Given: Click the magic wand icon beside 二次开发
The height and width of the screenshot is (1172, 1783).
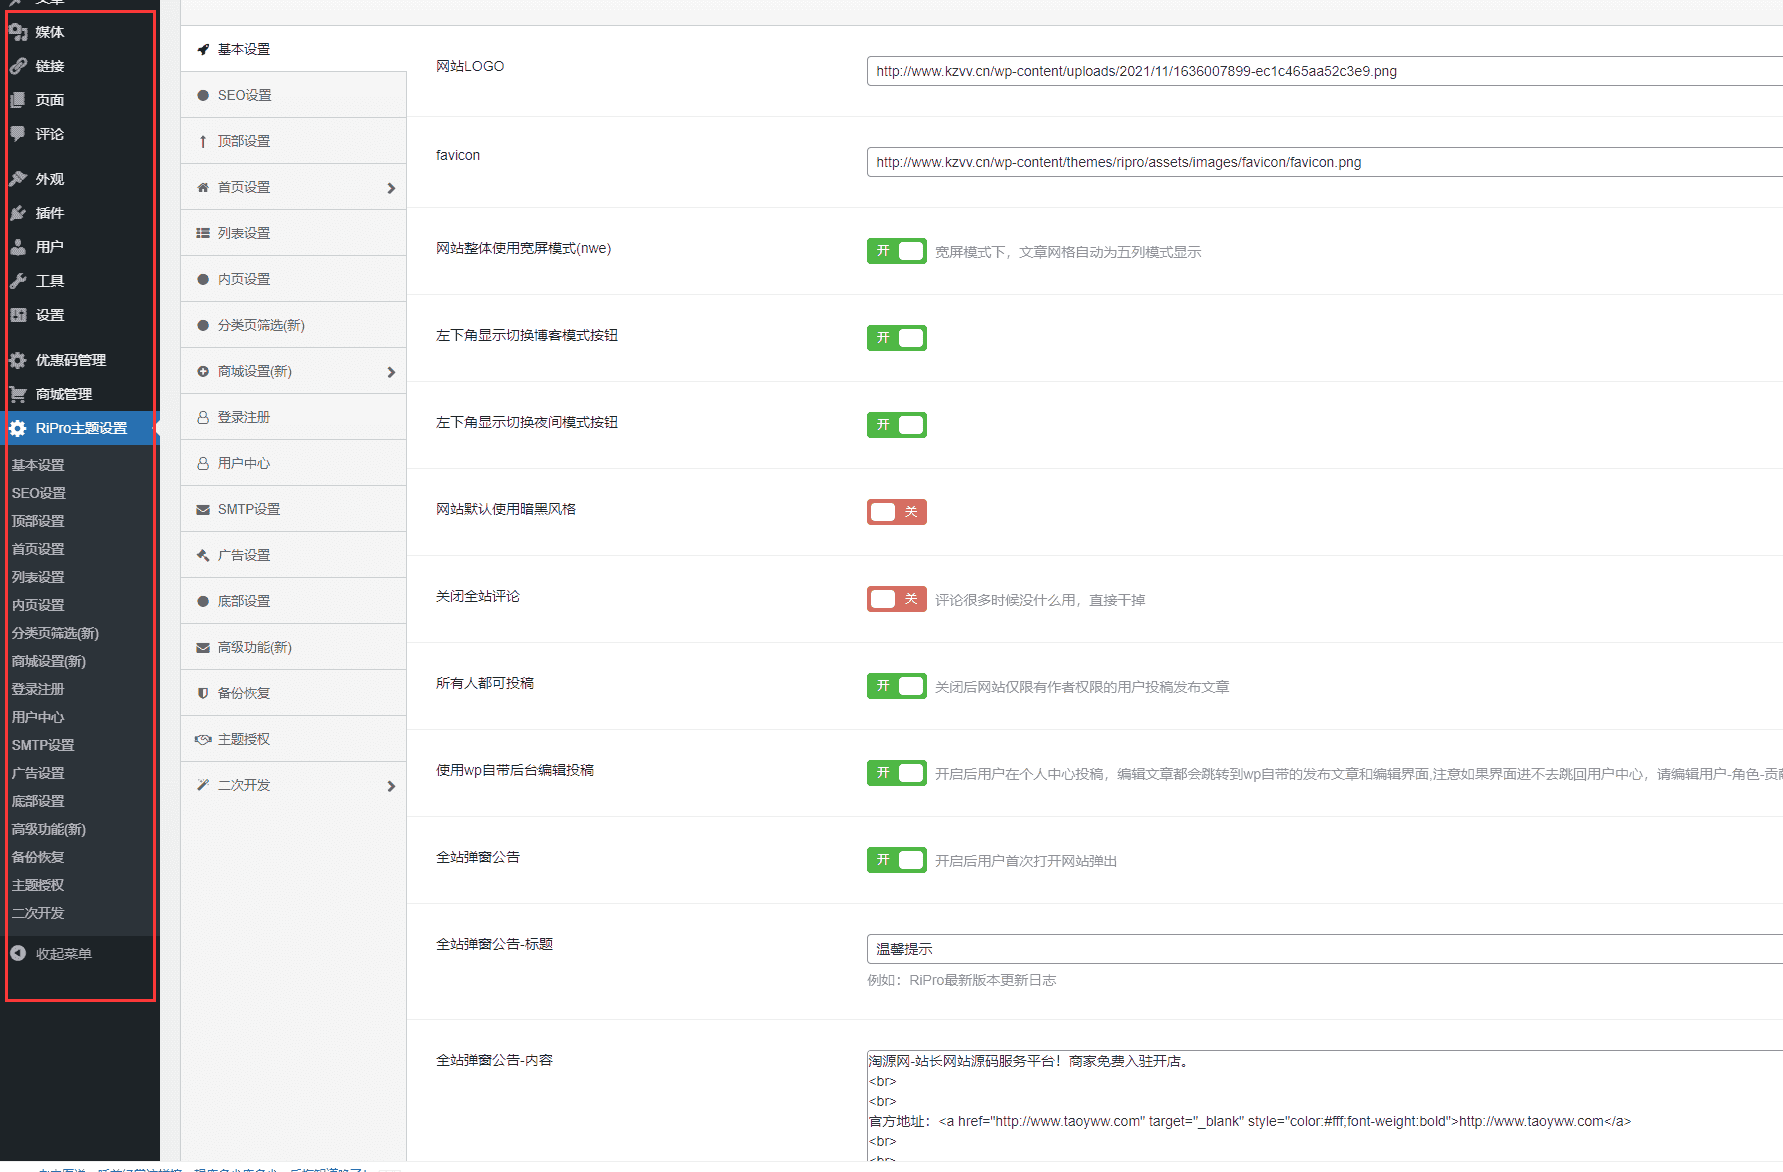Looking at the screenshot, I should [203, 785].
